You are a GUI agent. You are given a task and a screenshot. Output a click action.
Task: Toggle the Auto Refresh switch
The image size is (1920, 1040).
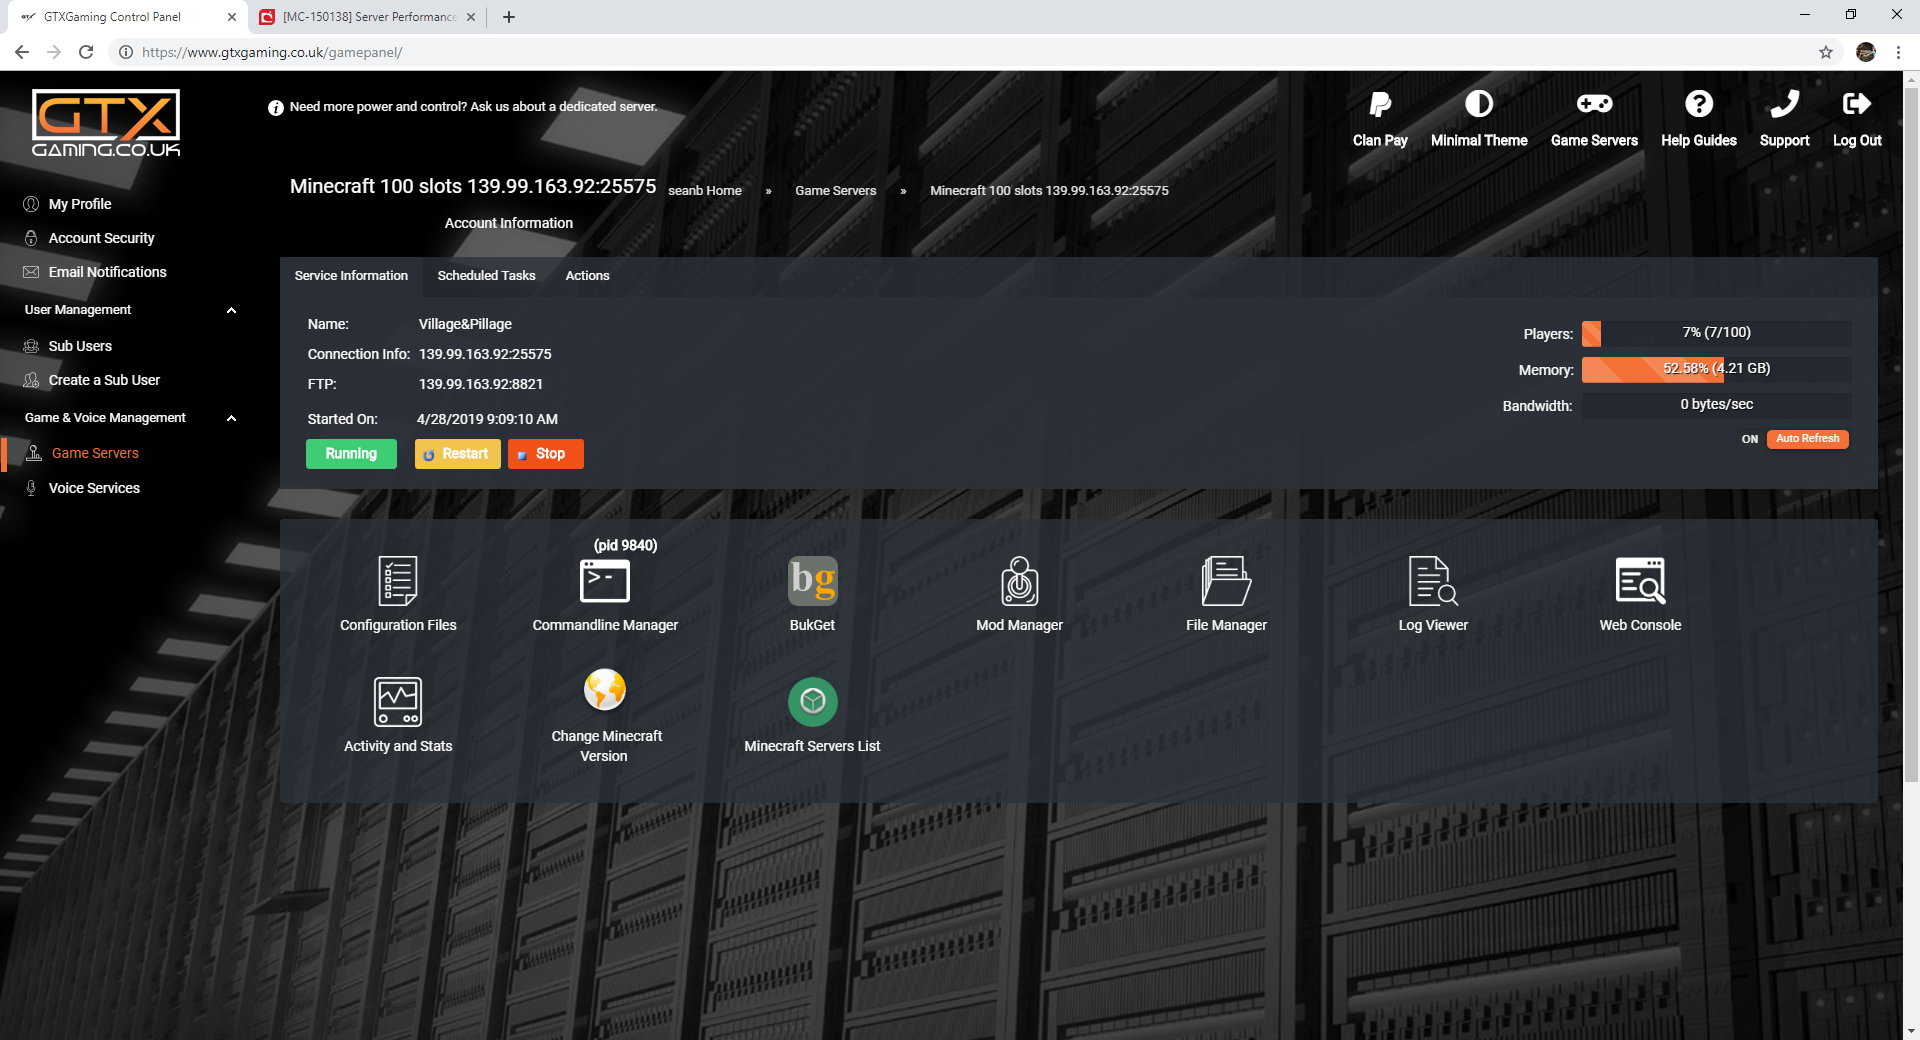click(1807, 439)
